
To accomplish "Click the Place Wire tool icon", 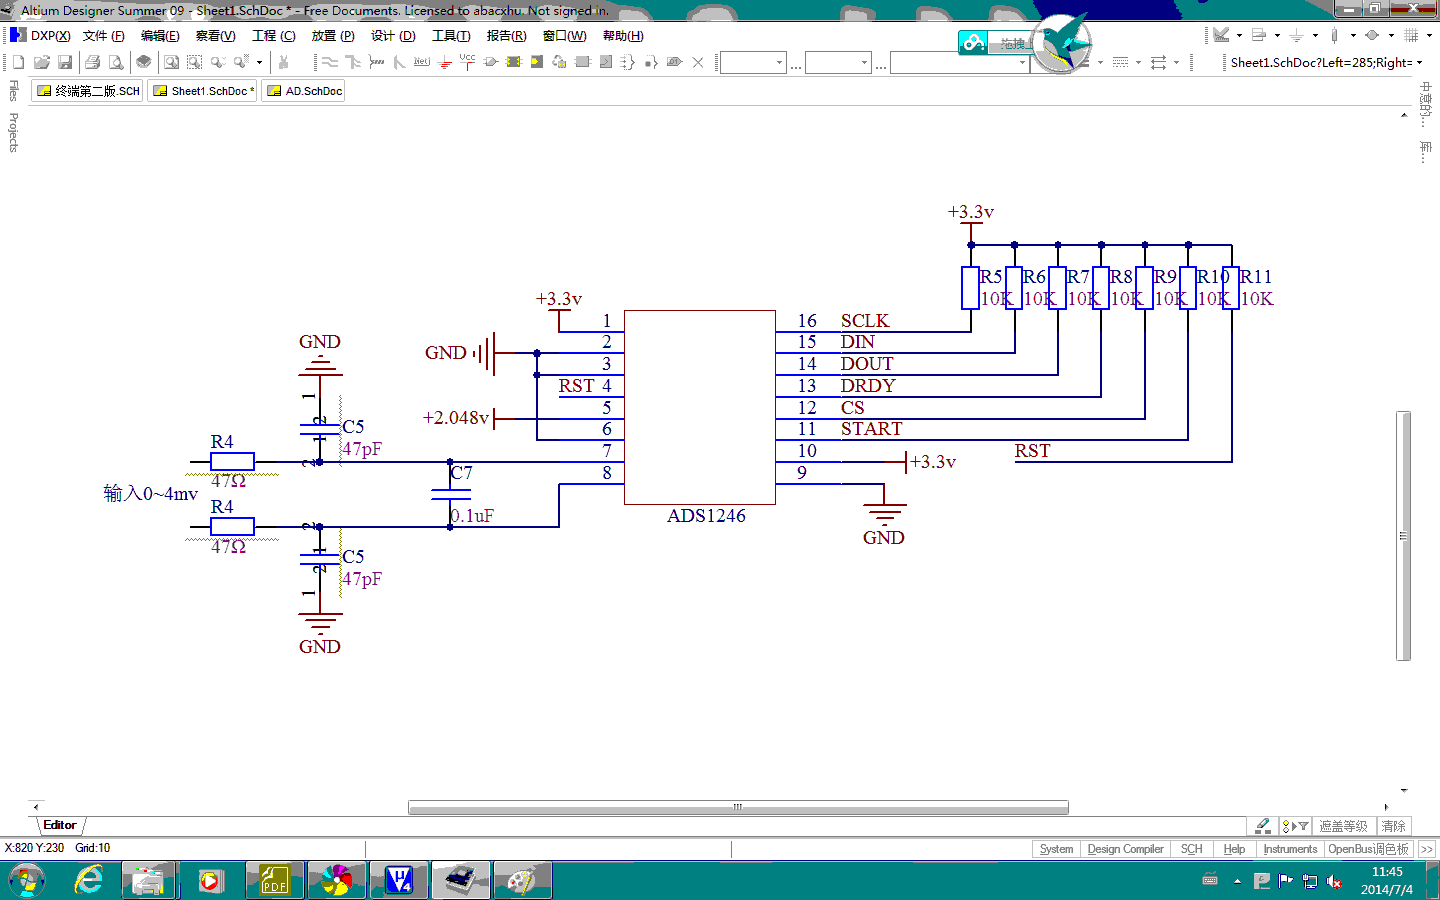I will tap(329, 62).
